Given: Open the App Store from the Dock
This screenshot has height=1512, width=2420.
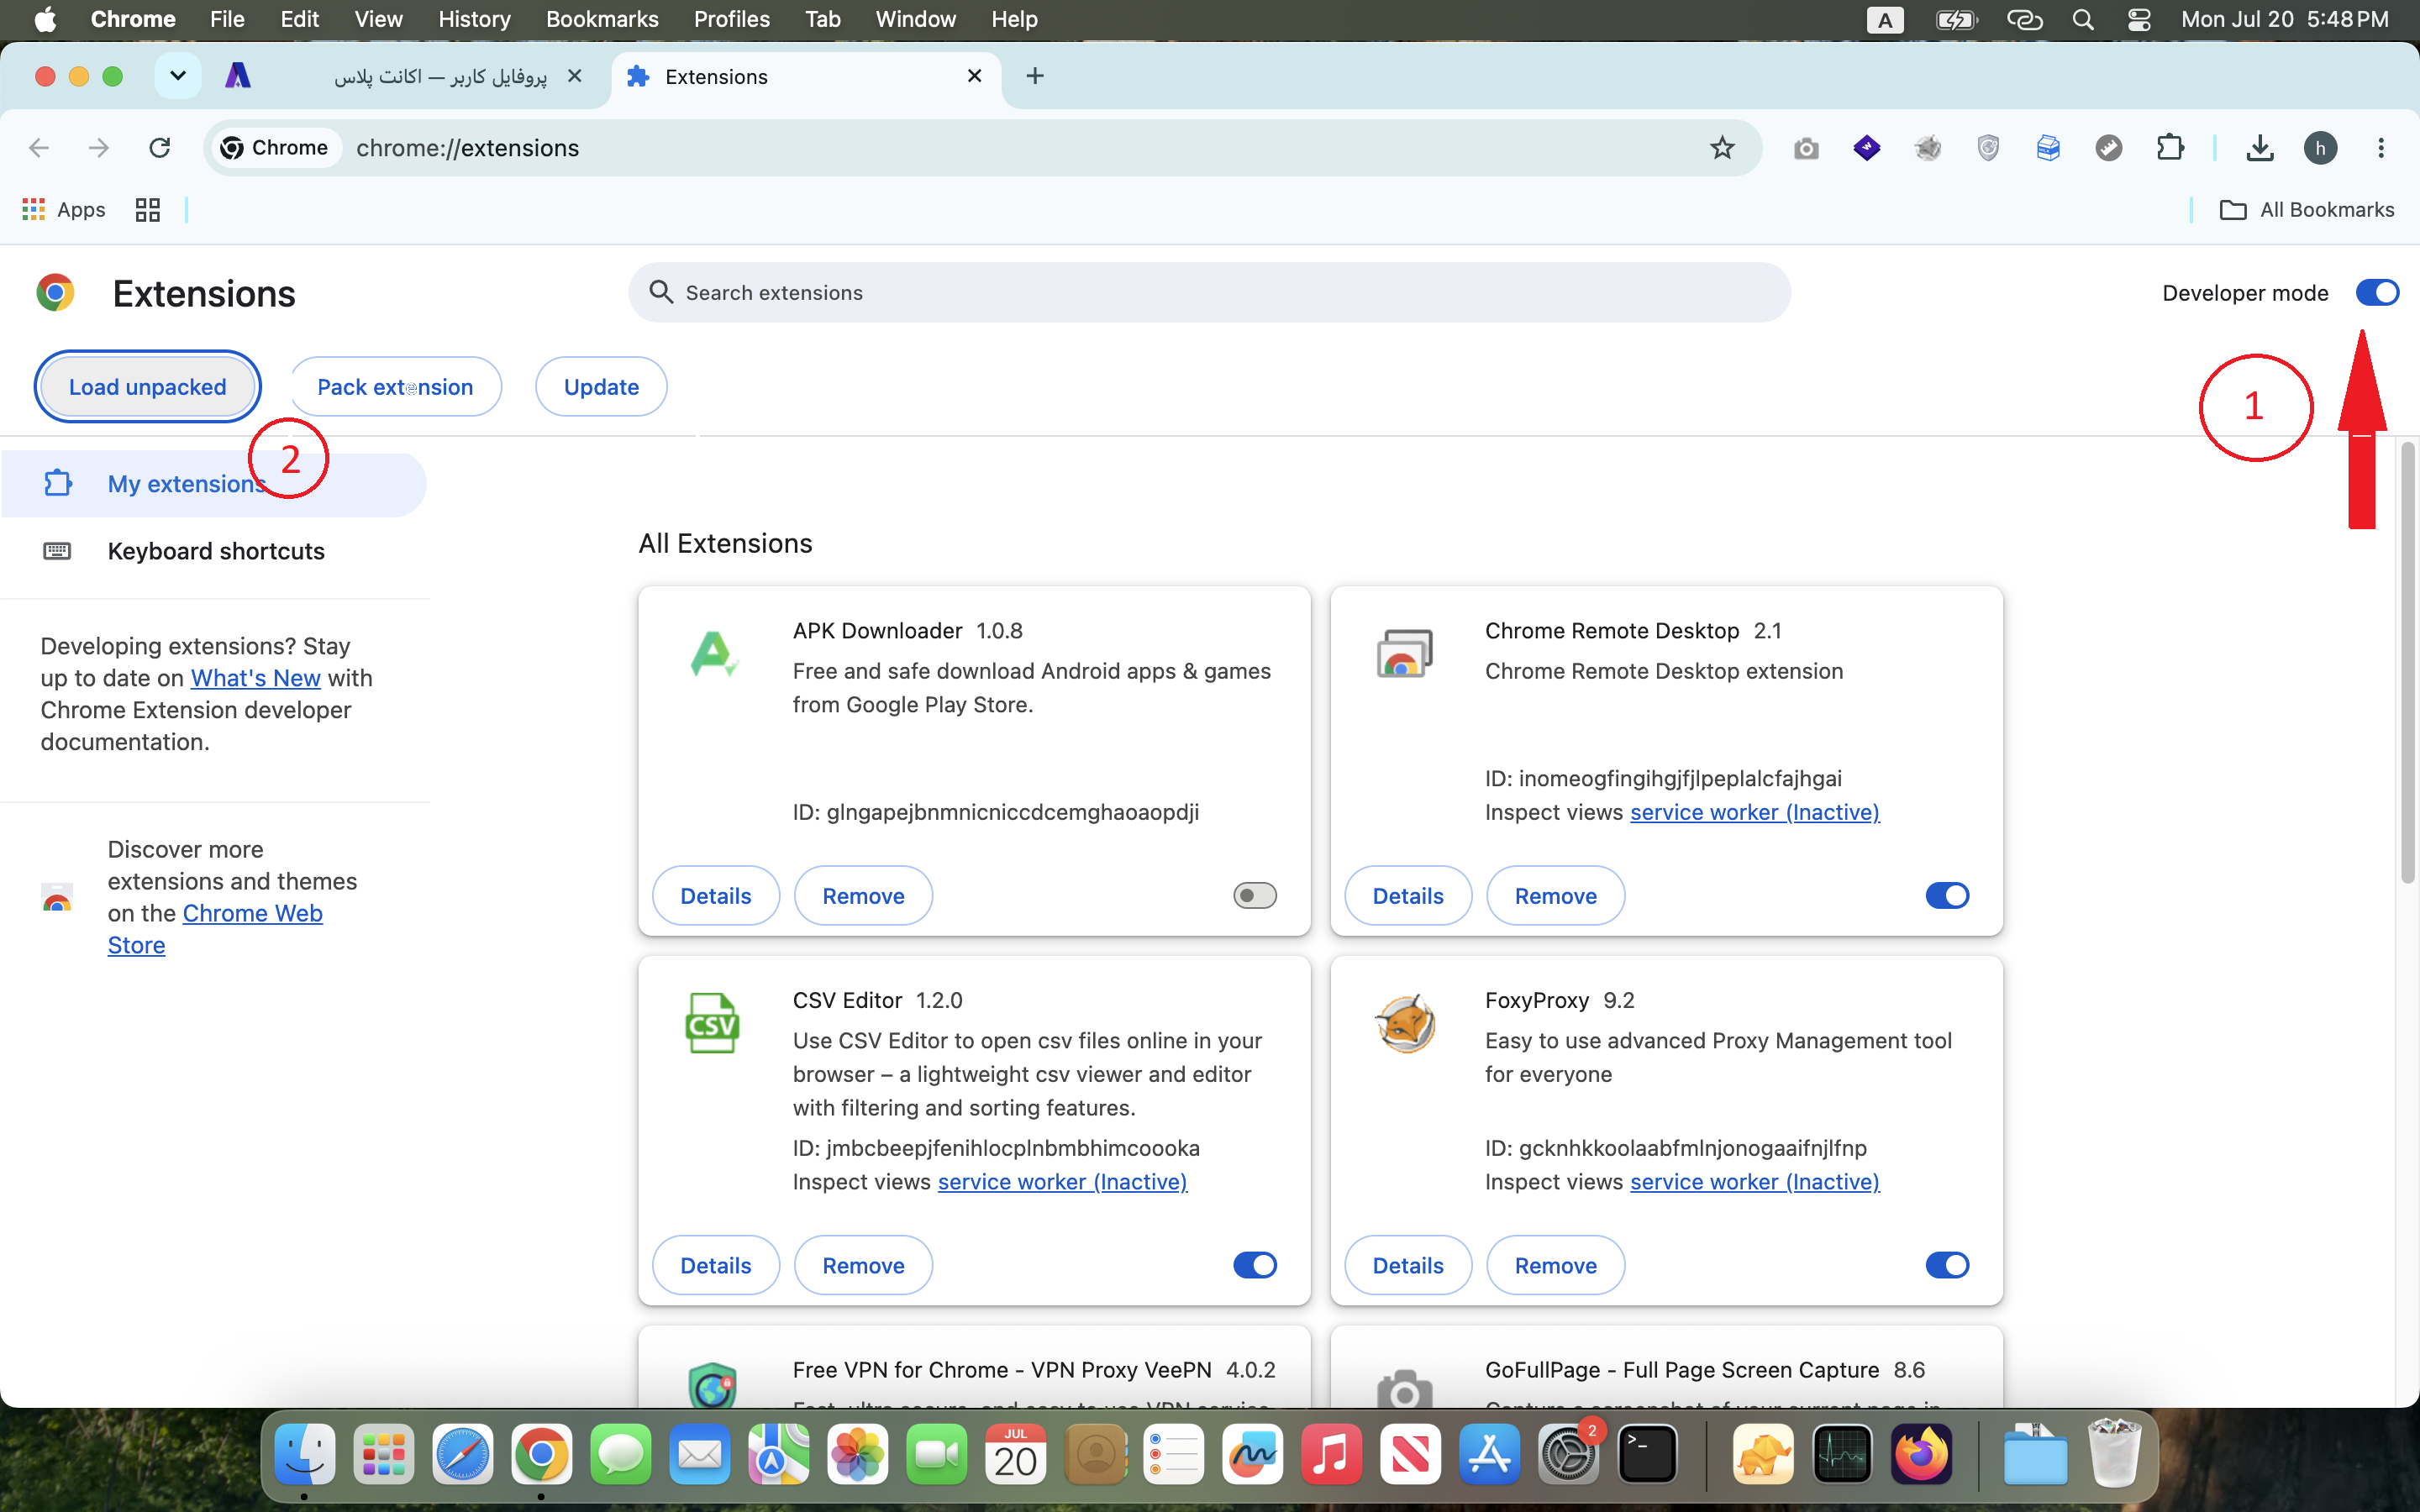Looking at the screenshot, I should pyautogui.click(x=1489, y=1454).
